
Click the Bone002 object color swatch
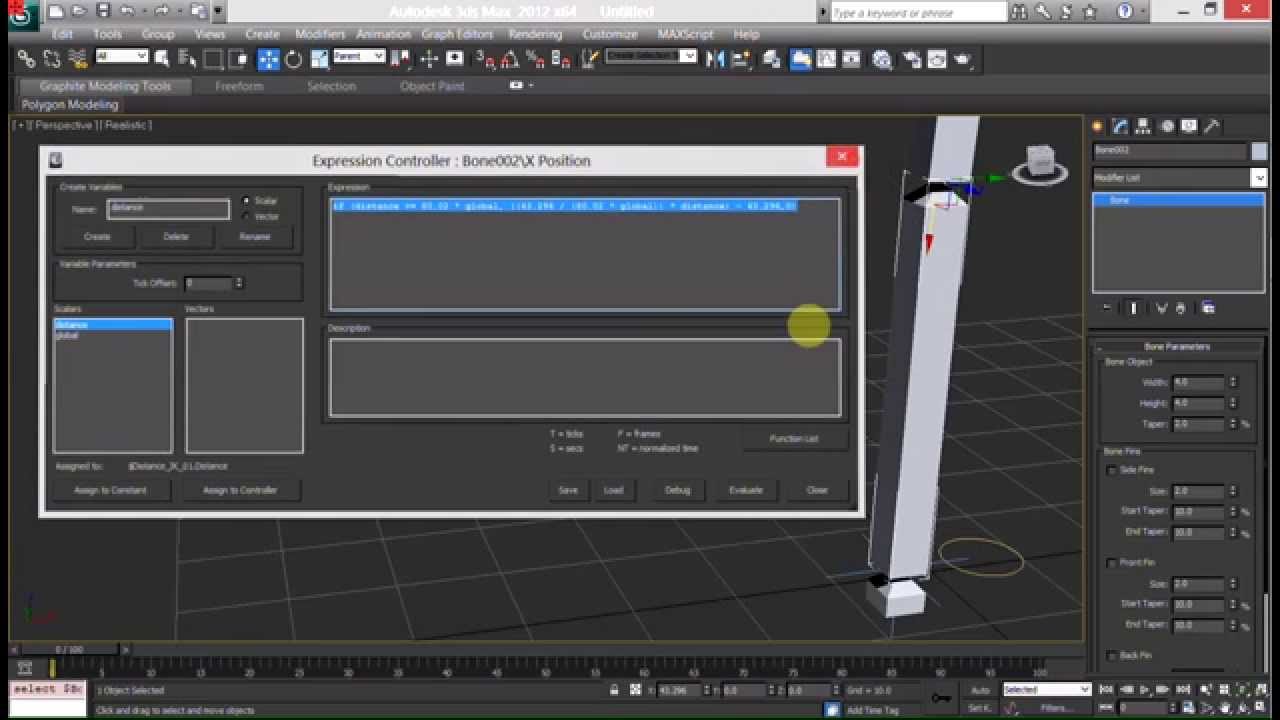pos(1259,151)
